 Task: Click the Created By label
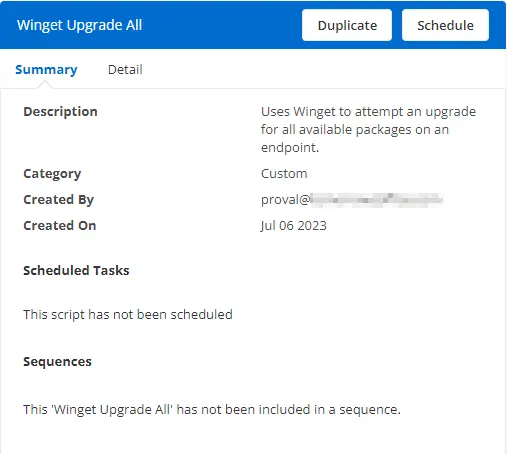click(59, 200)
